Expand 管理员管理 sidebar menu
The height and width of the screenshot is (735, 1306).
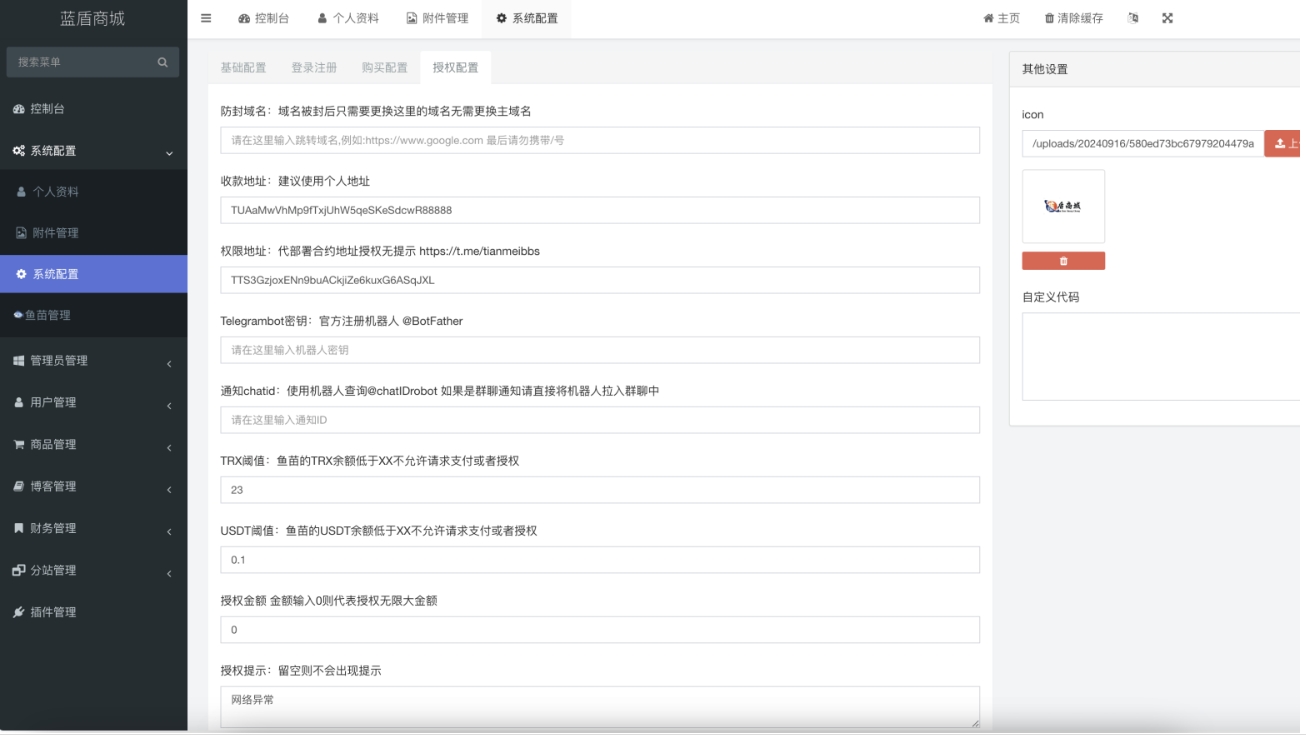tap(93, 361)
